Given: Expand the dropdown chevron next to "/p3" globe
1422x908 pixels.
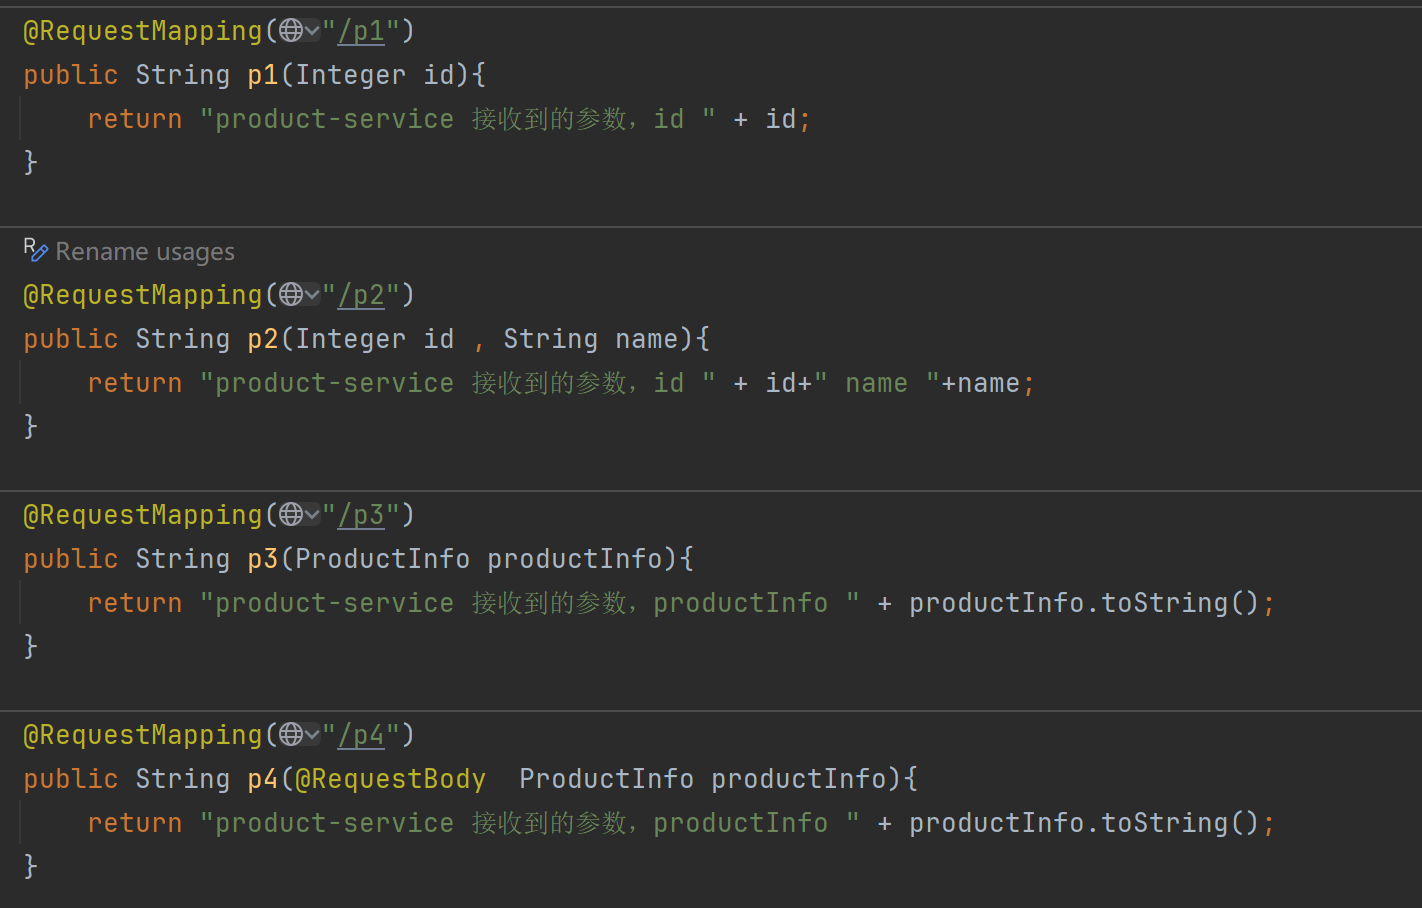Looking at the screenshot, I should [312, 516].
